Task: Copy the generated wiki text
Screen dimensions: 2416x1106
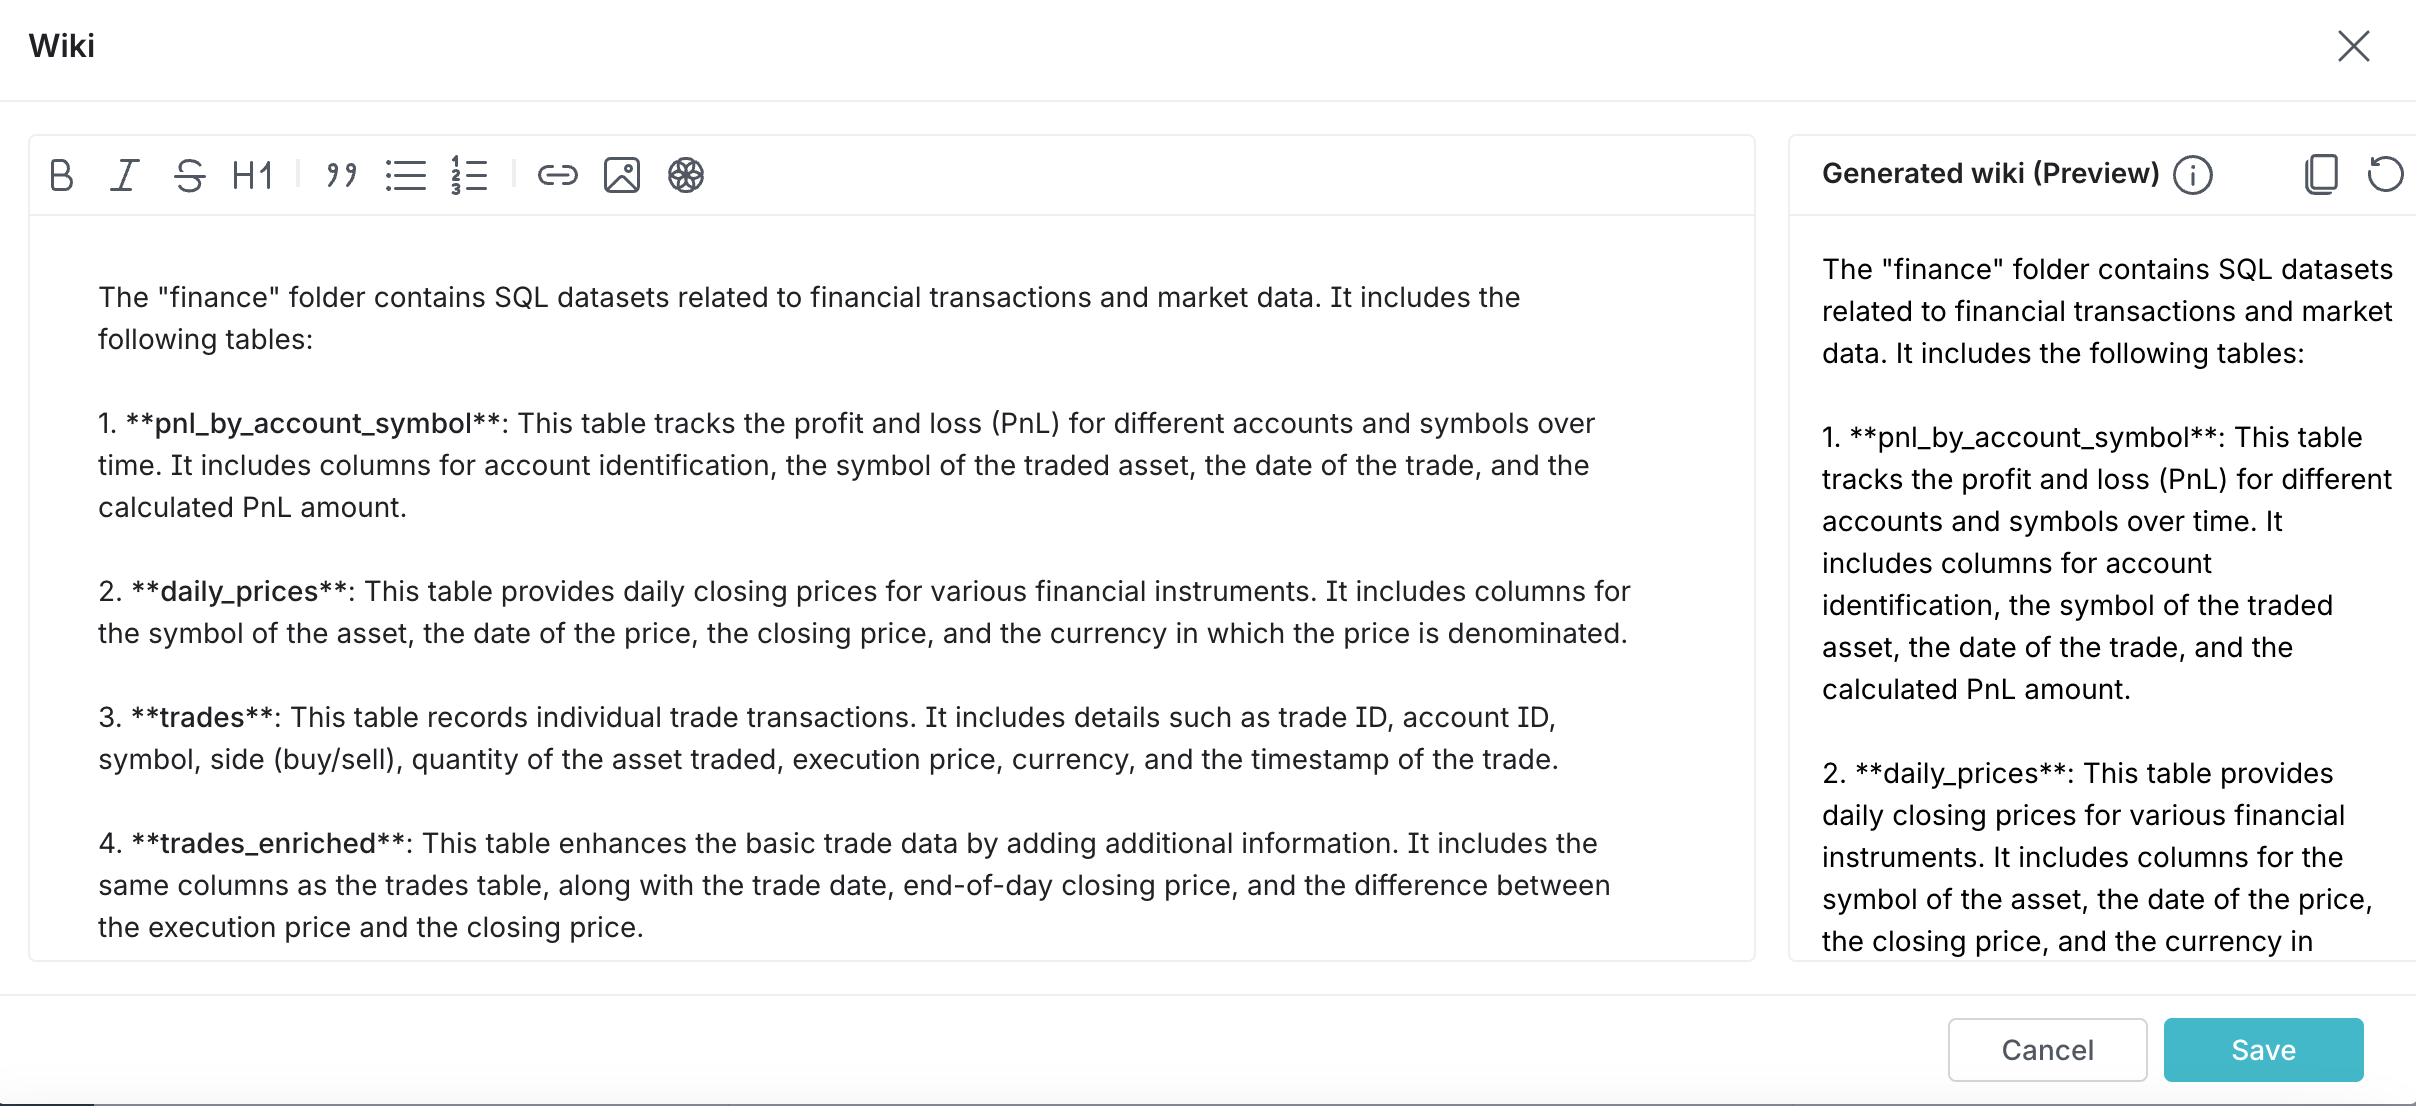Action: 2321,174
